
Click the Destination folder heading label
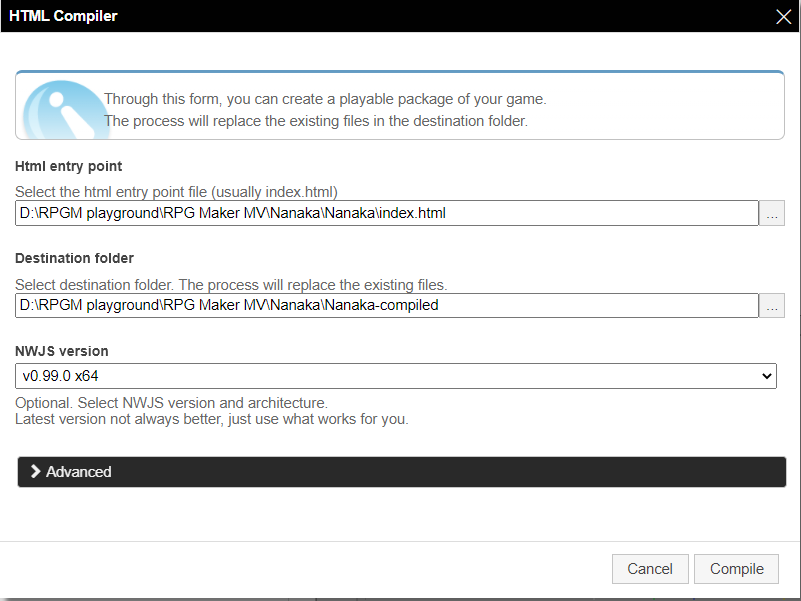(74, 258)
